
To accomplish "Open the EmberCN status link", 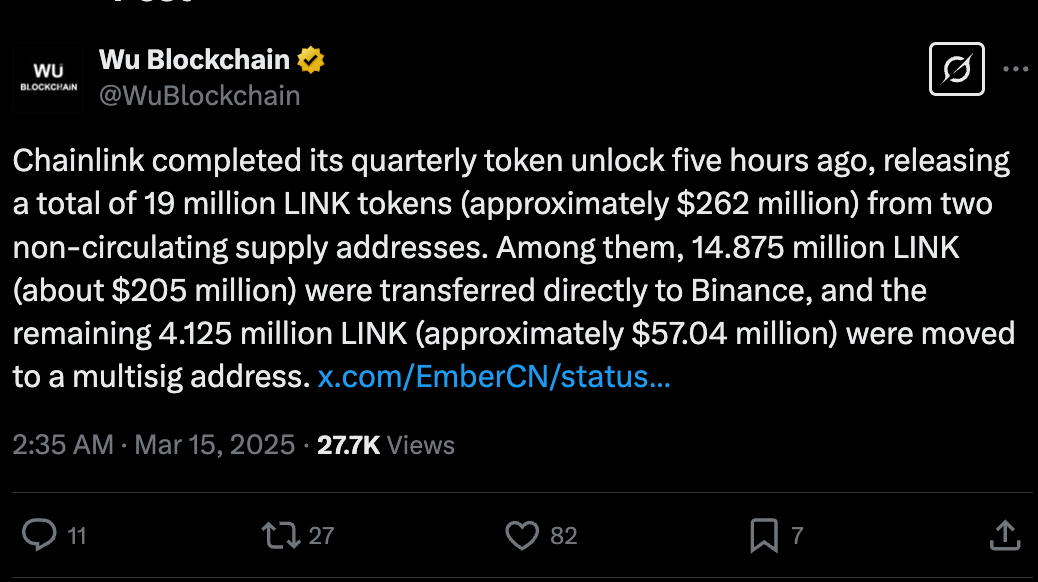I will [495, 376].
